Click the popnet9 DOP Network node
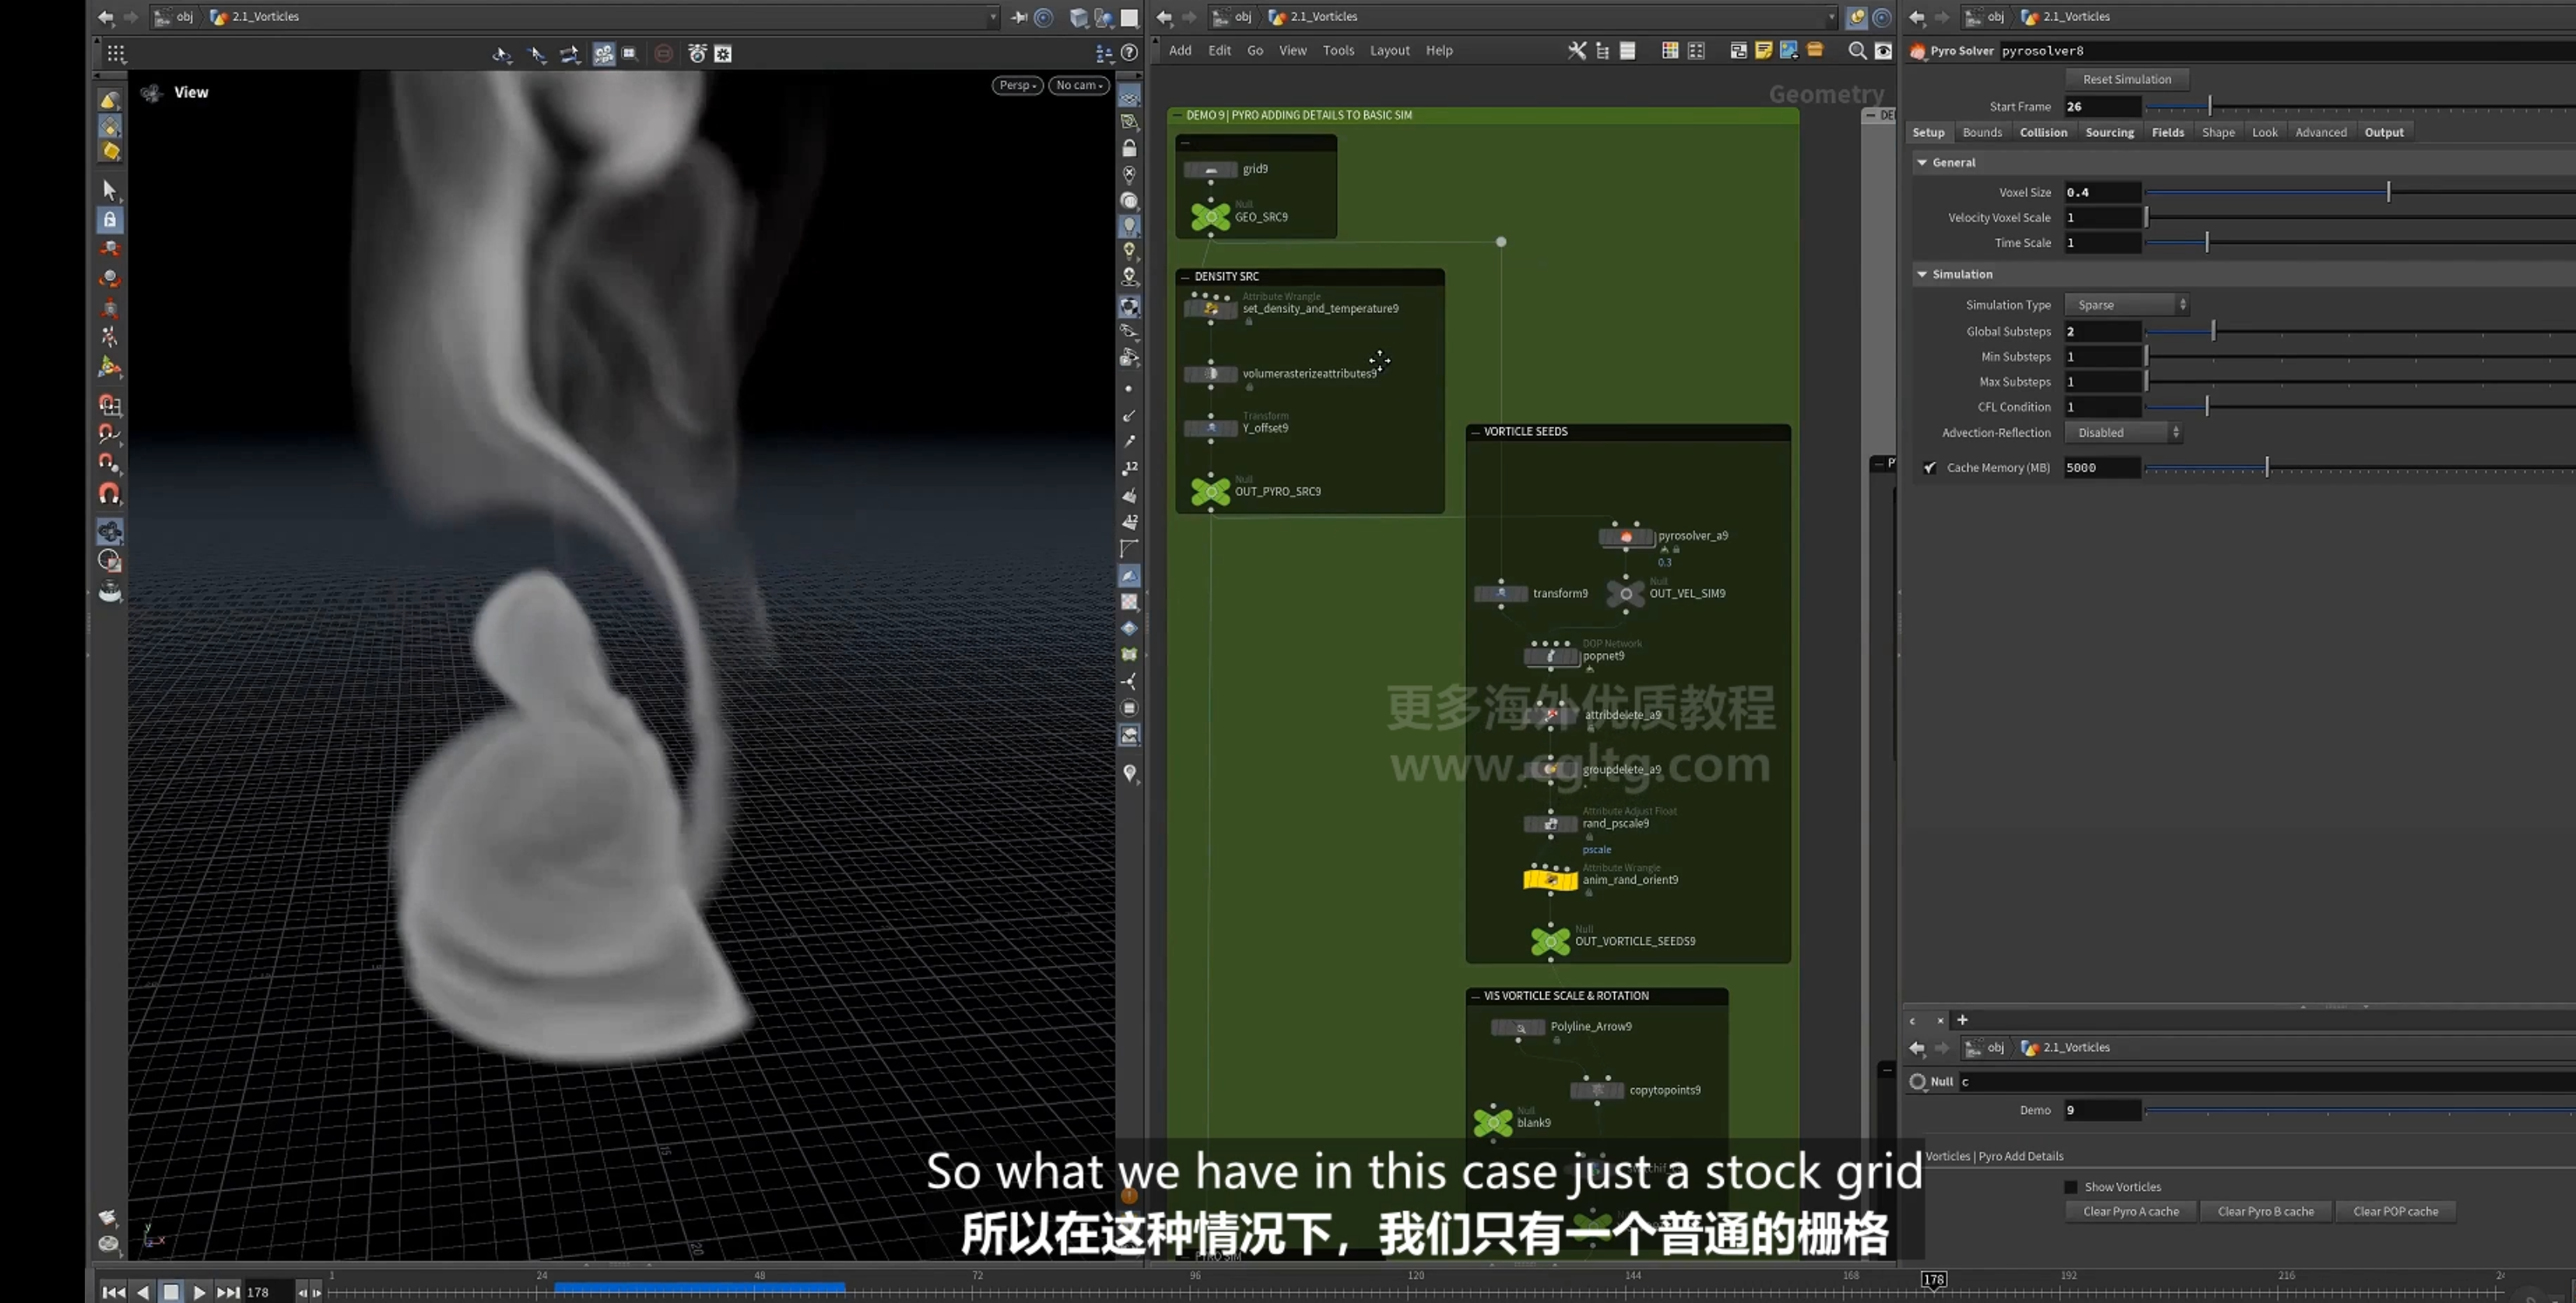The height and width of the screenshot is (1303, 2576). [1550, 656]
